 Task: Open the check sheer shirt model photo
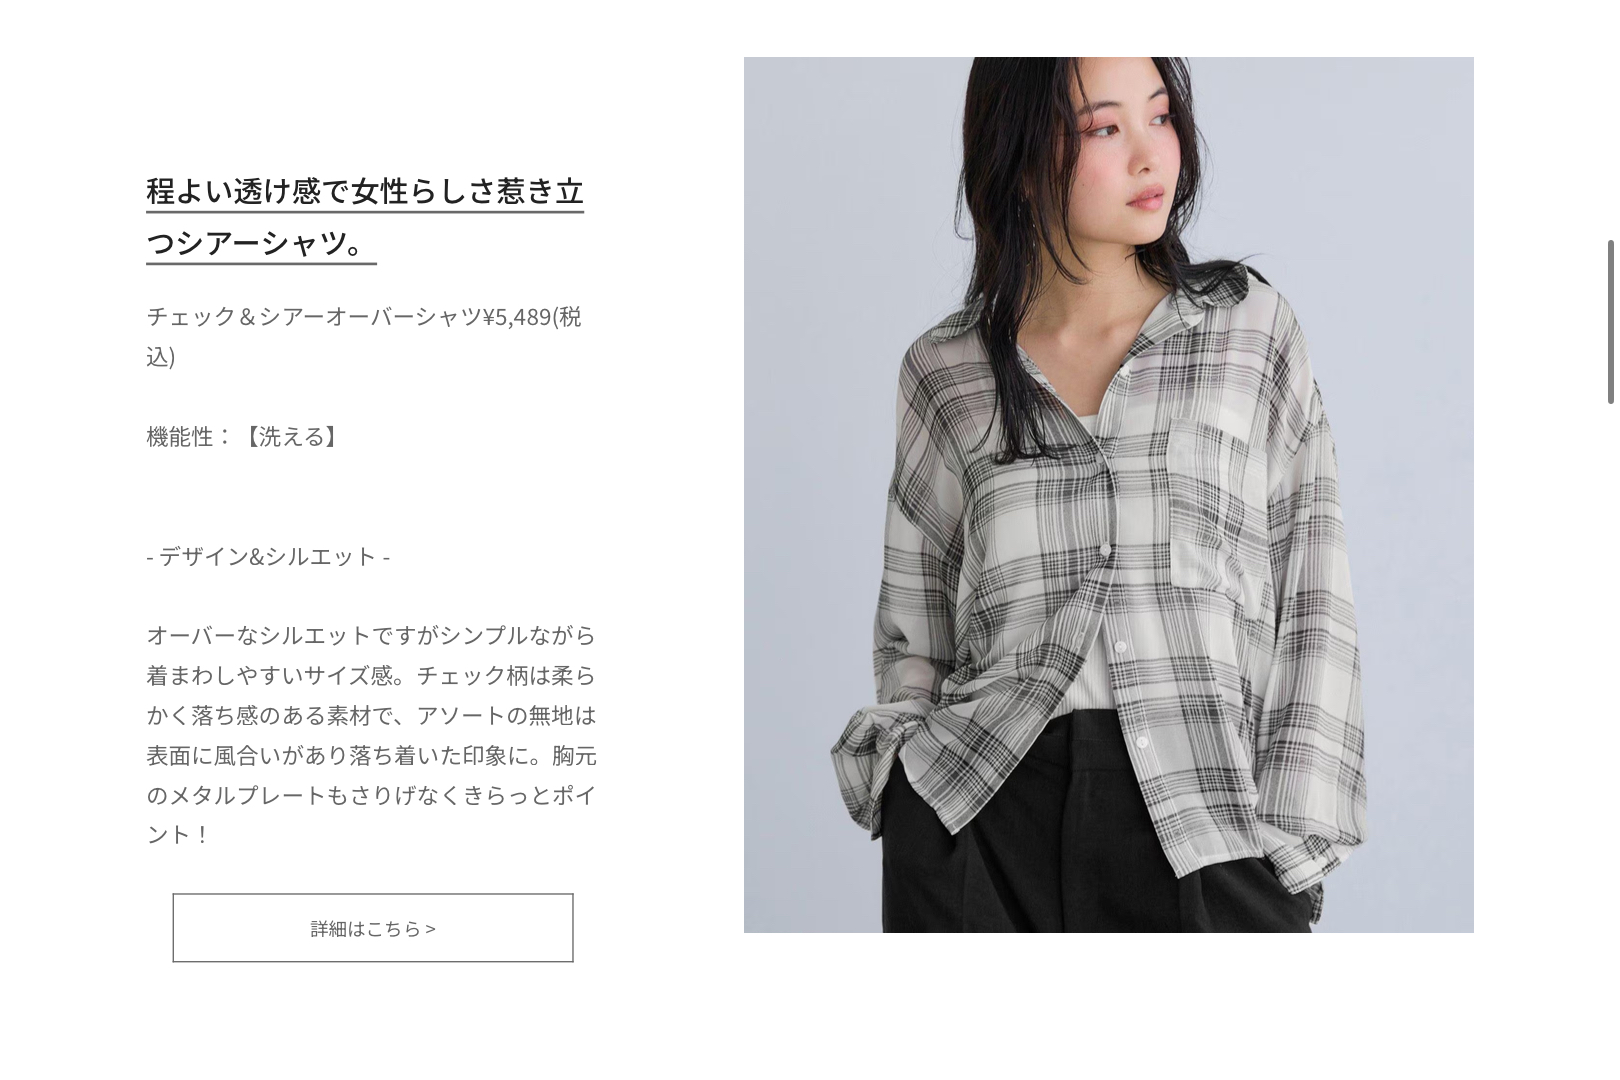1108,495
